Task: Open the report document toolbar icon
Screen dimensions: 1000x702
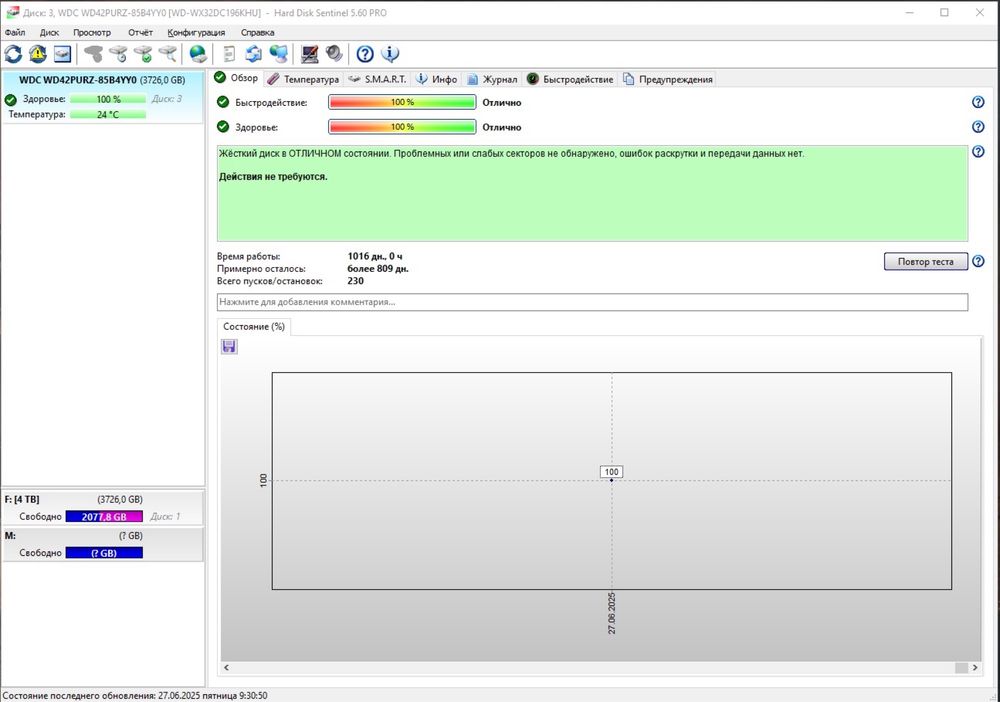Action: coord(229,54)
